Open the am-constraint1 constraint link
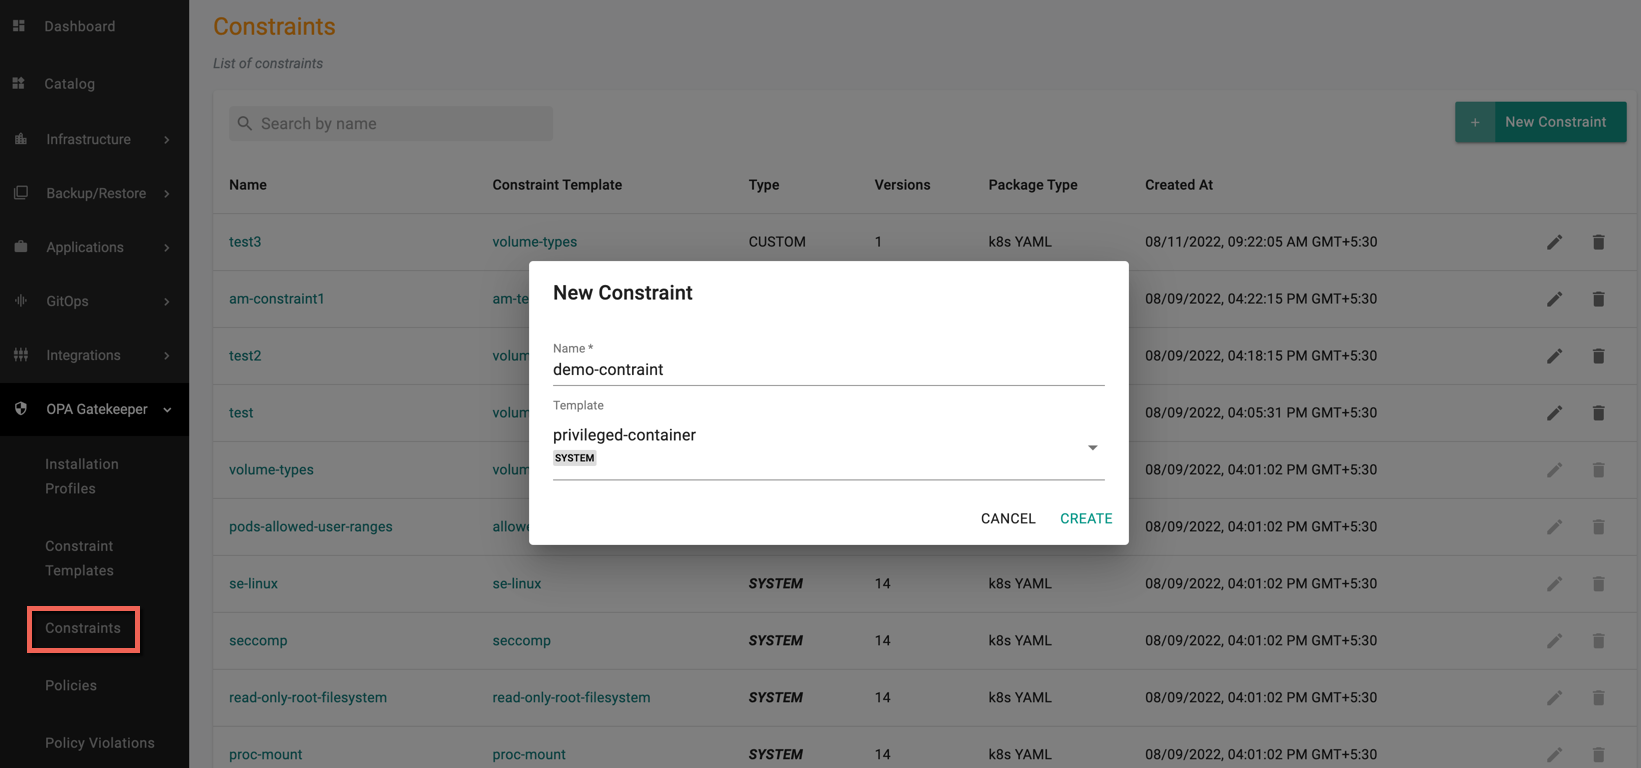The image size is (1641, 768). [277, 299]
